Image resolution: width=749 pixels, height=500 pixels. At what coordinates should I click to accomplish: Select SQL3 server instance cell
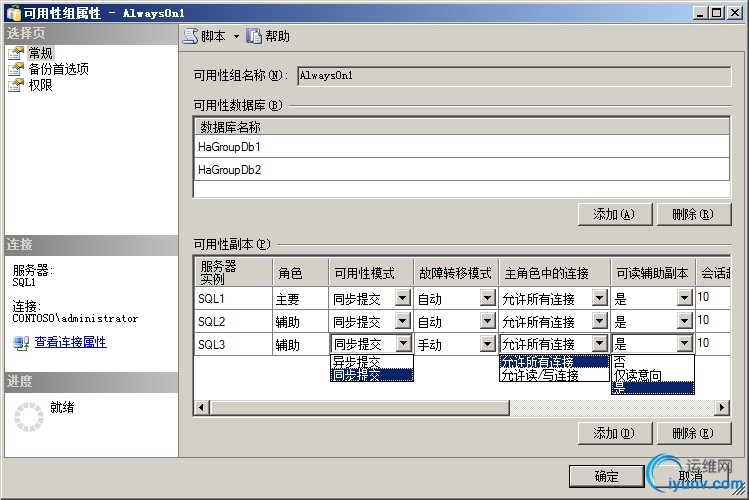coord(234,344)
